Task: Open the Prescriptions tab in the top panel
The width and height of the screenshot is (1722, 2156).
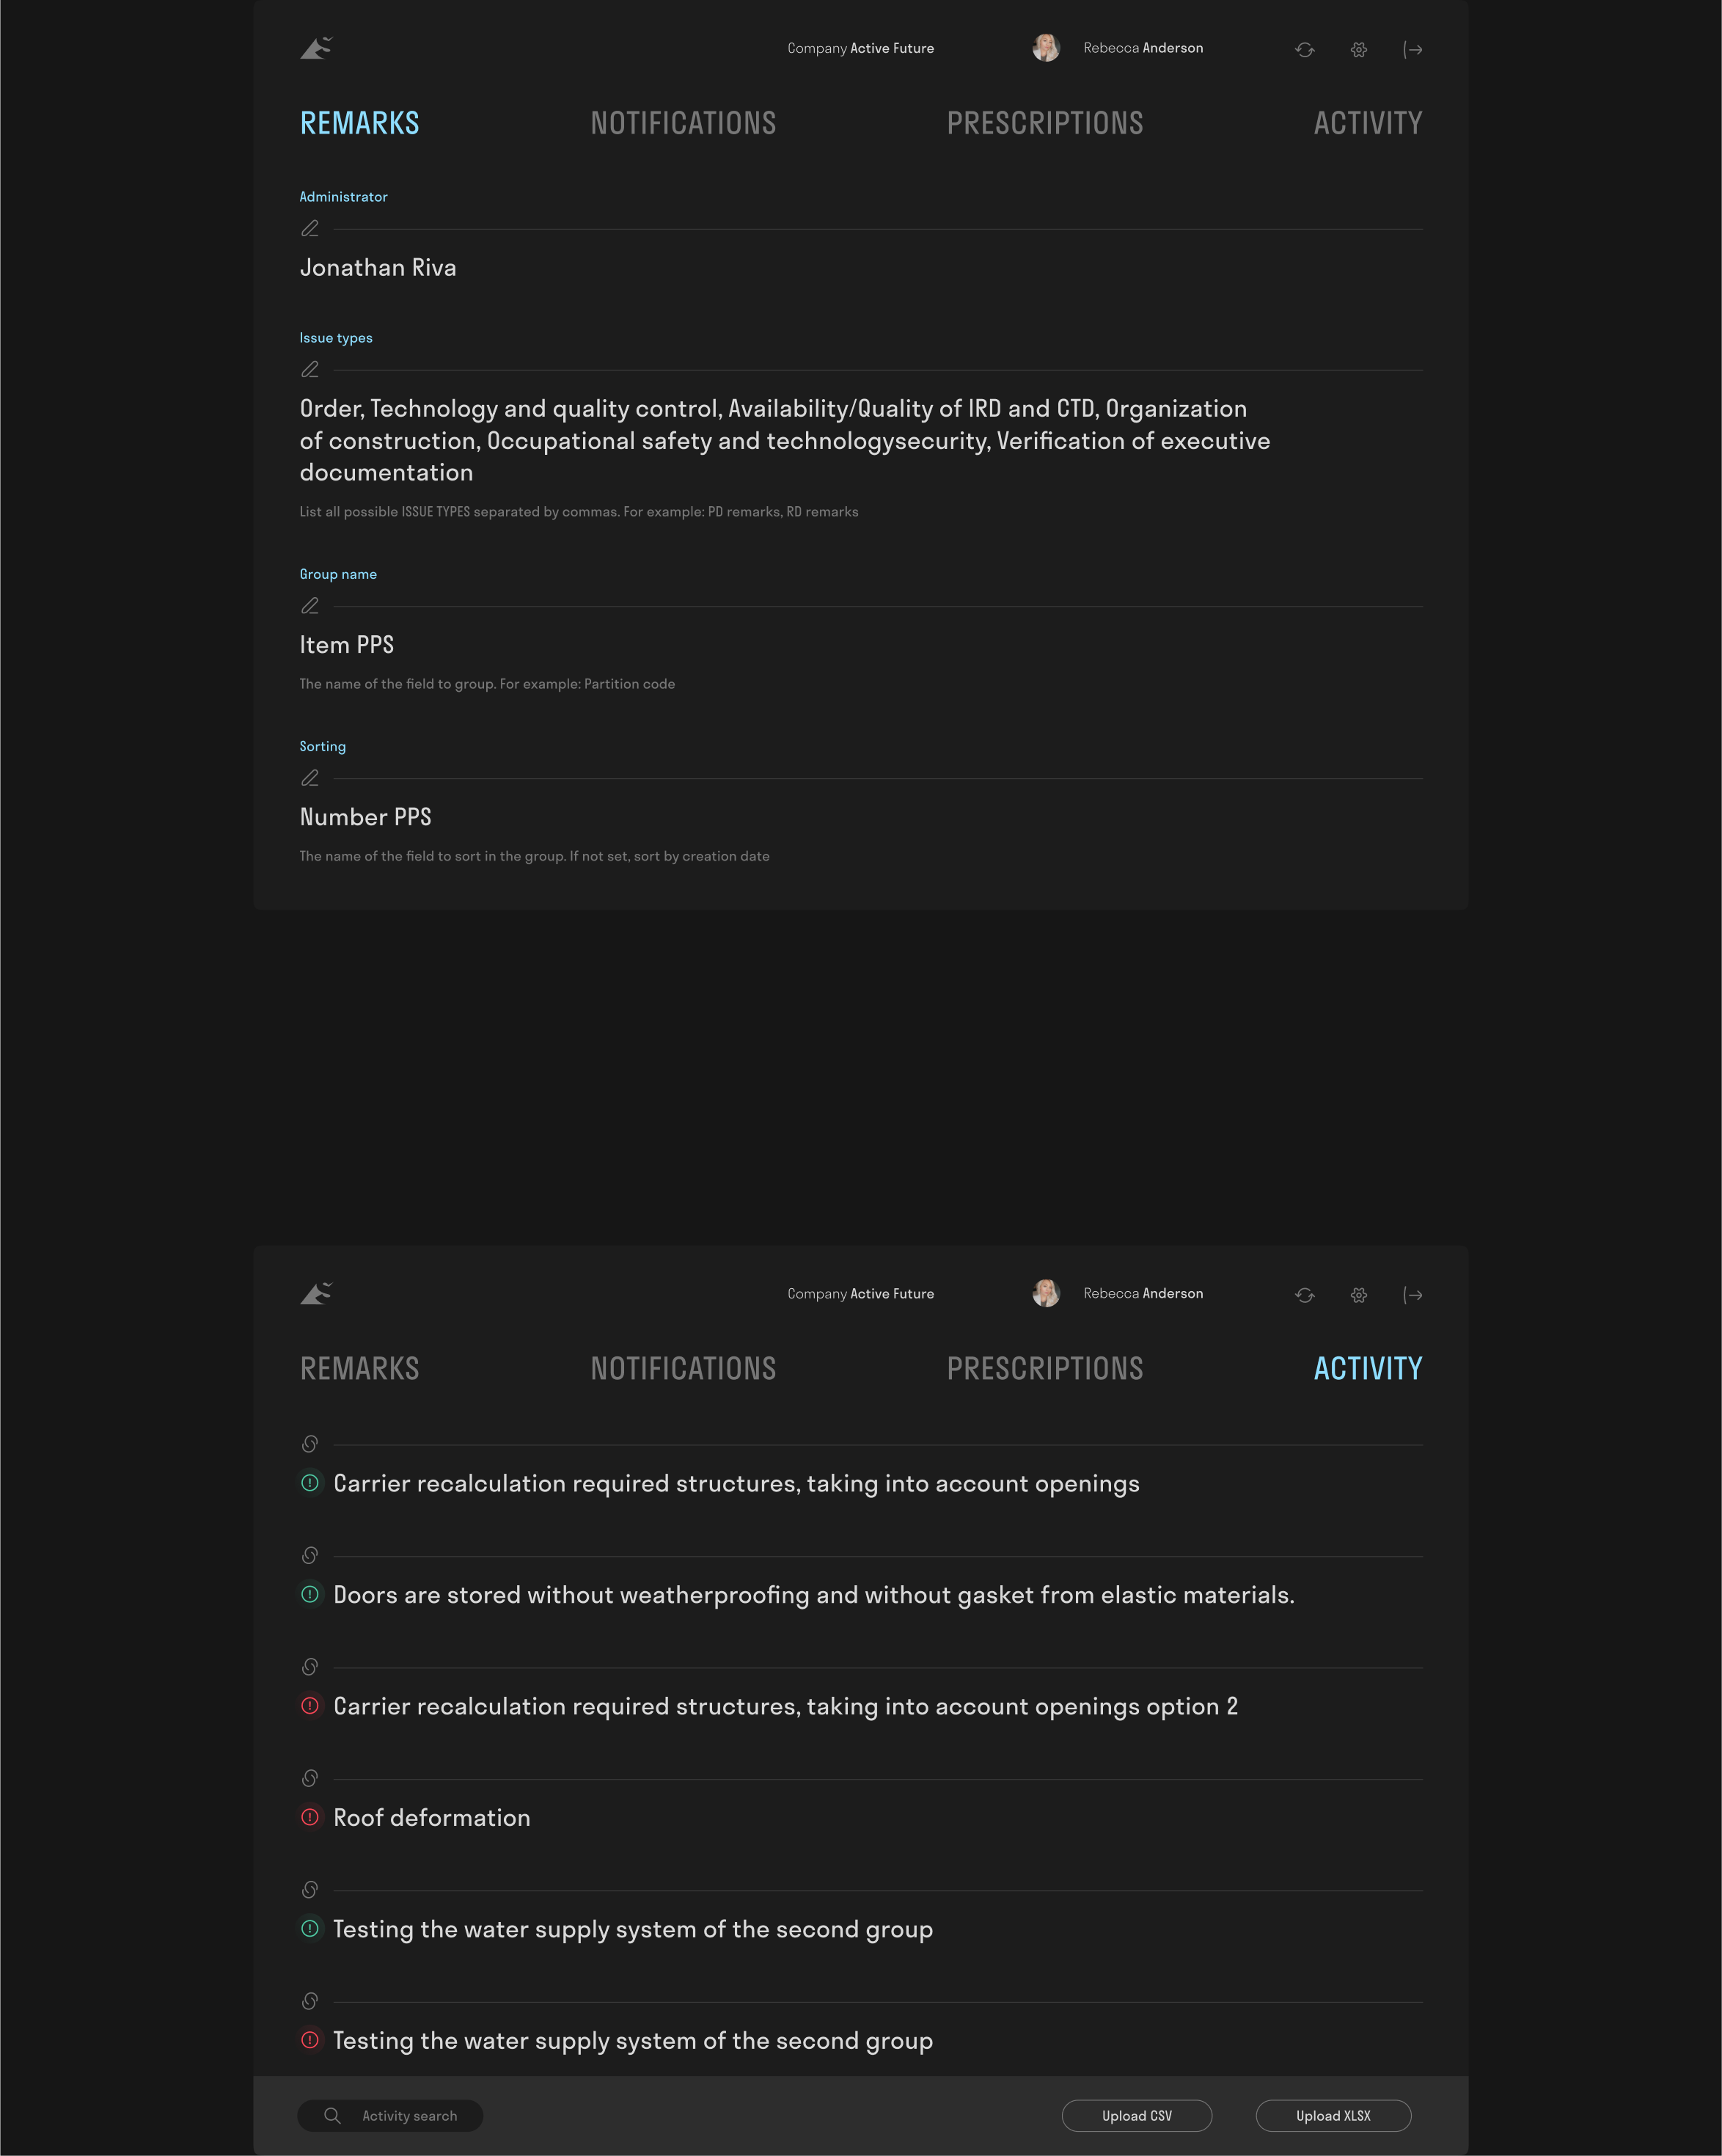Action: pos(1045,123)
